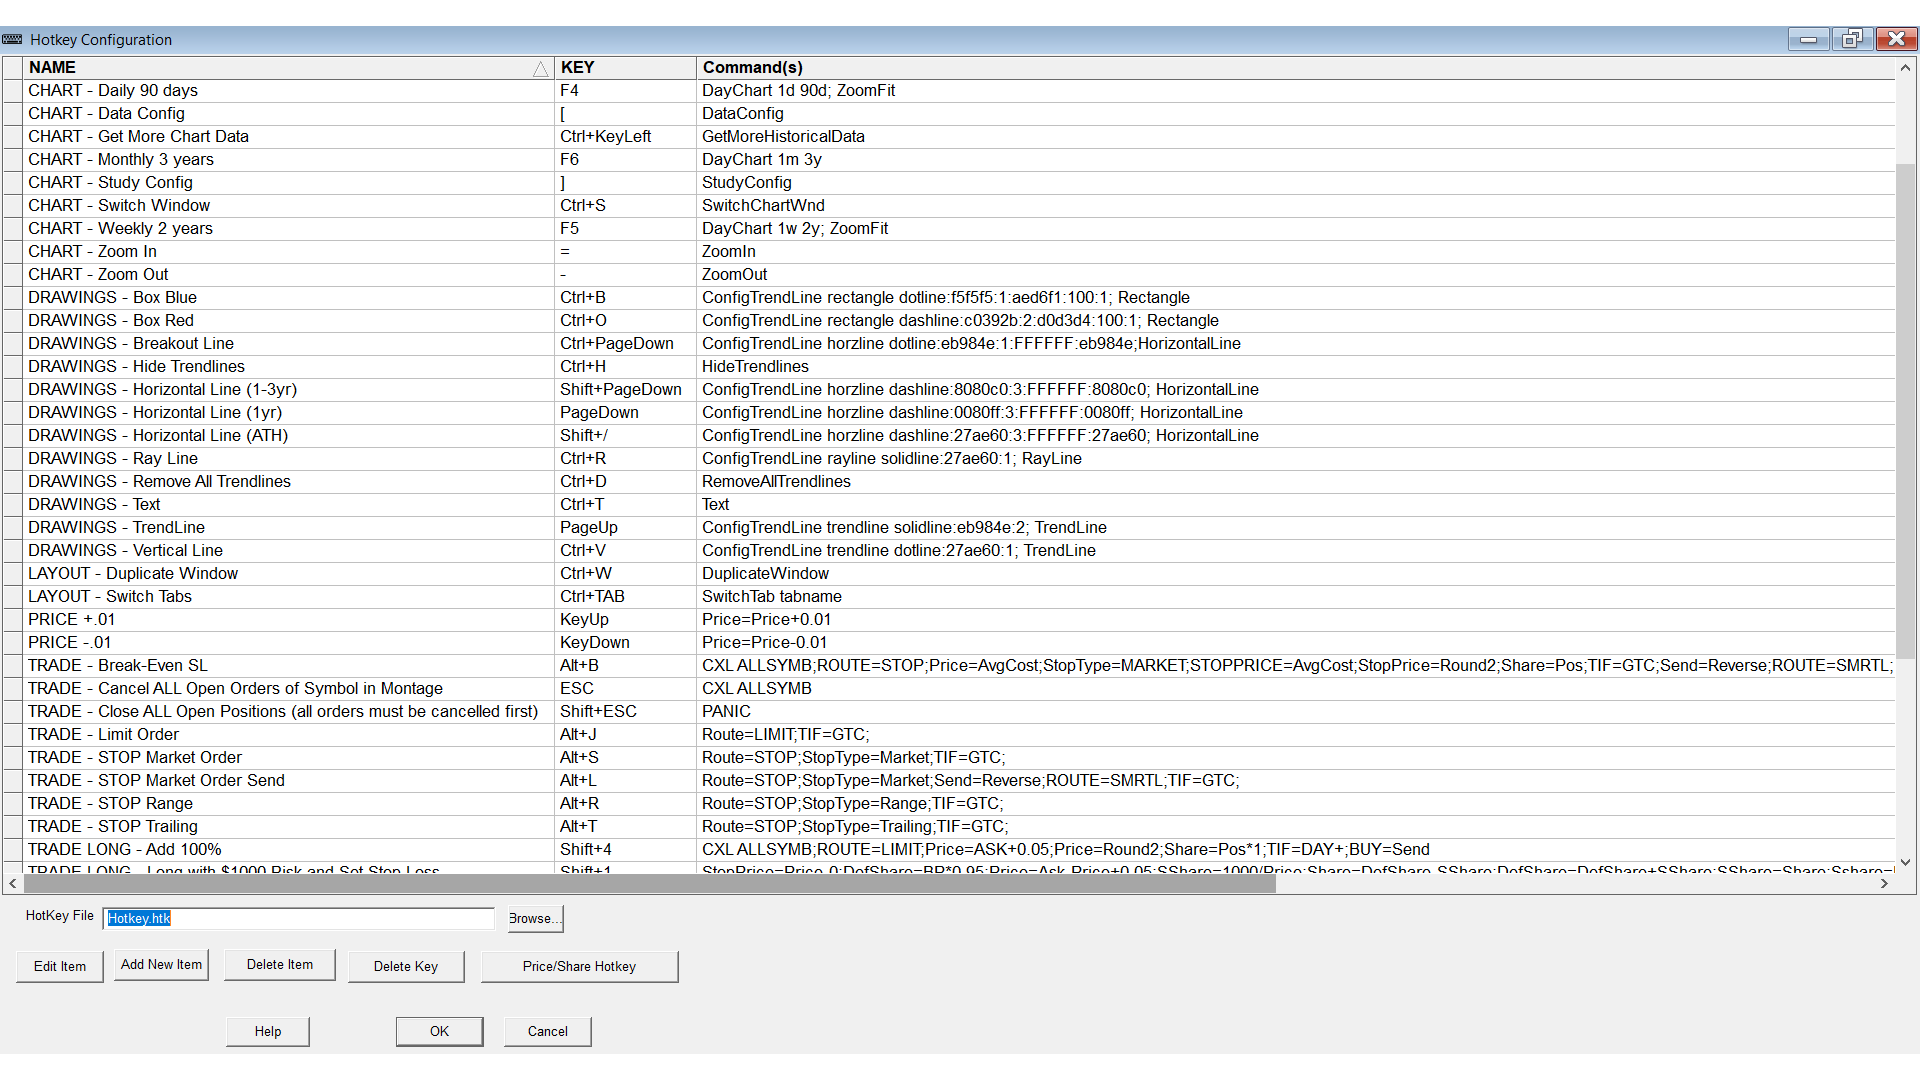
Task: Click the Delete Item button
Action: coord(280,965)
